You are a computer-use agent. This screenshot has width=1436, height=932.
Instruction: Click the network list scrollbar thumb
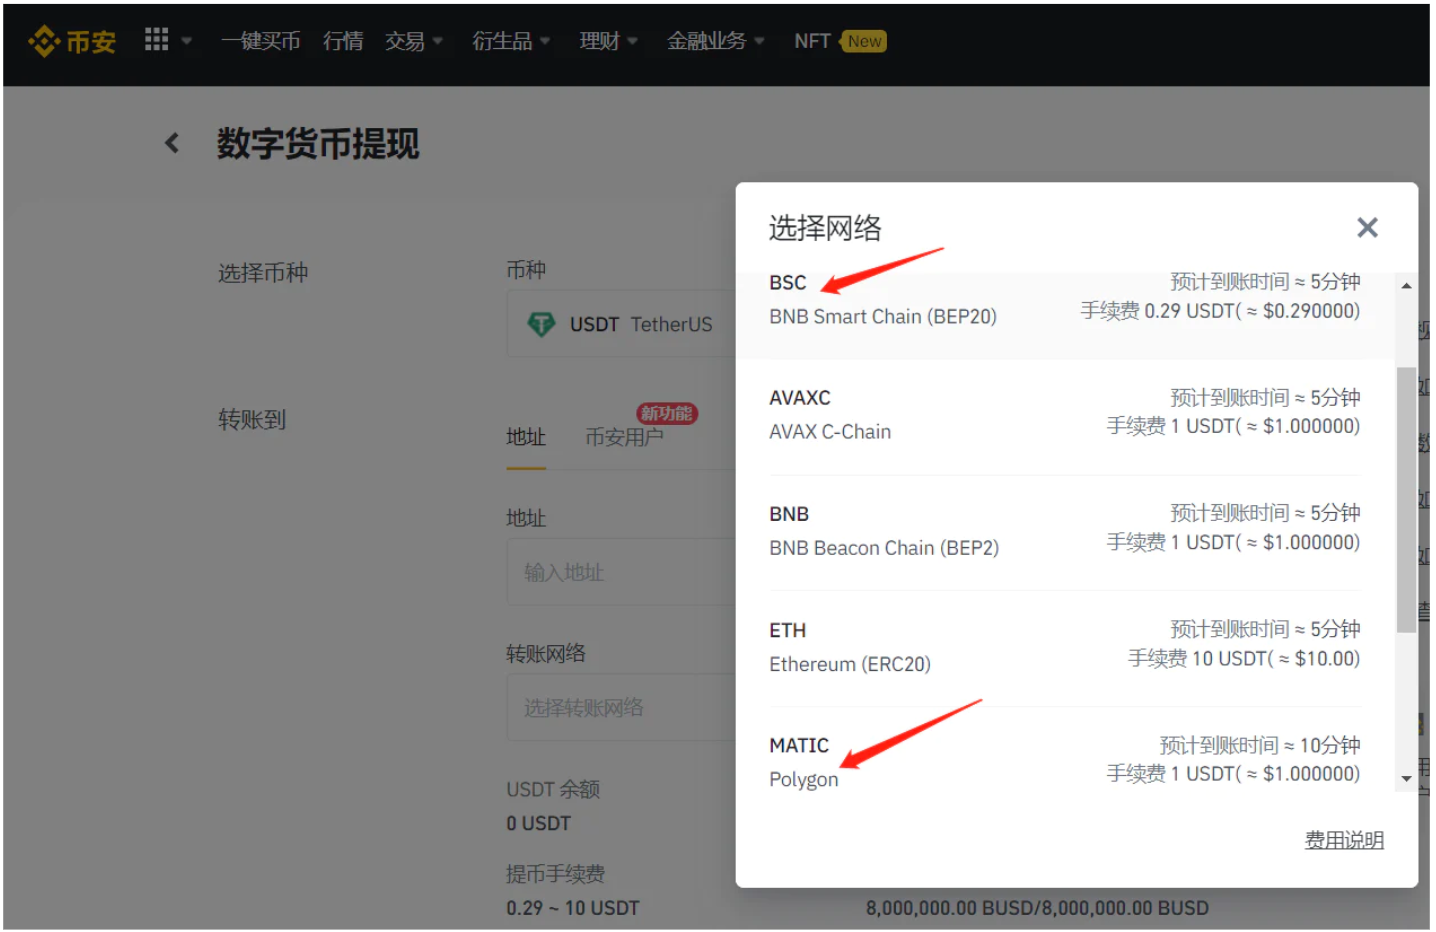tap(1406, 500)
